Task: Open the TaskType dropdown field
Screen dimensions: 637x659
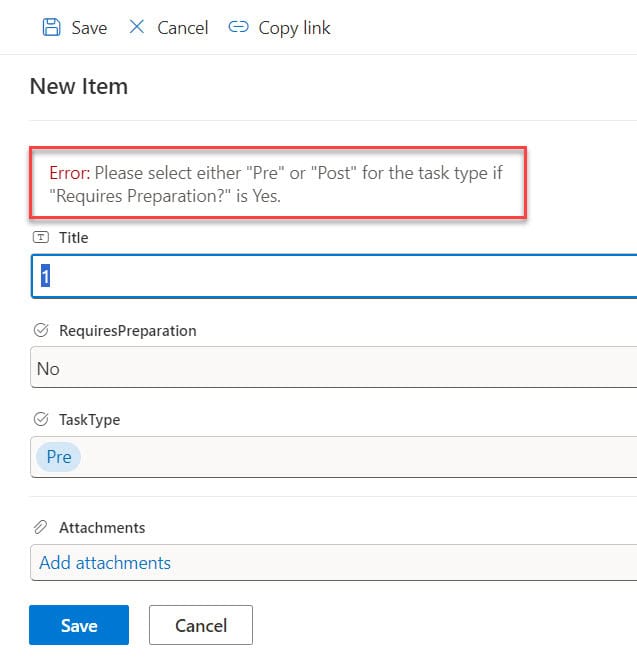Action: click(334, 457)
